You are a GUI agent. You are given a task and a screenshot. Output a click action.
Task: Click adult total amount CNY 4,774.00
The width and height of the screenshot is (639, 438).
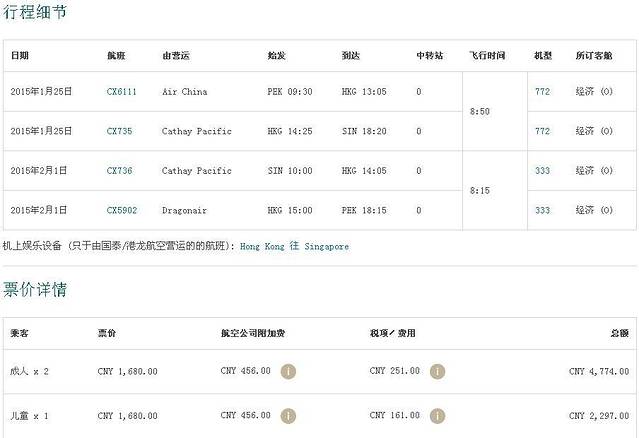pyautogui.click(x=598, y=371)
